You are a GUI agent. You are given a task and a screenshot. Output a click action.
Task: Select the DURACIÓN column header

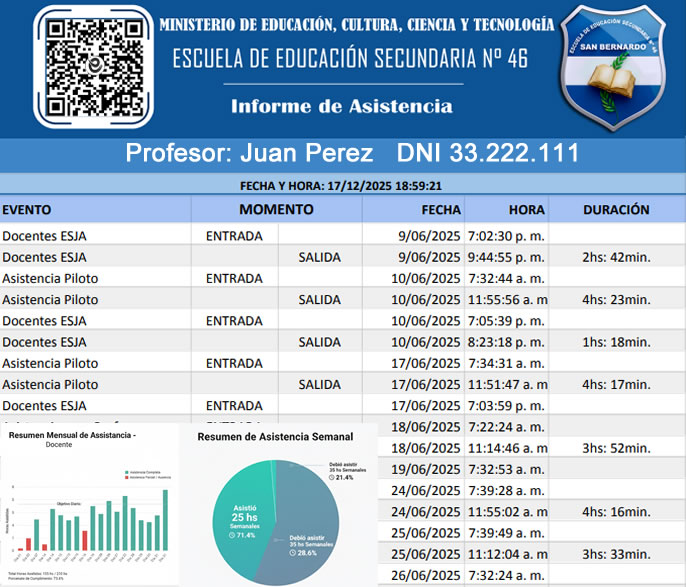(616, 210)
